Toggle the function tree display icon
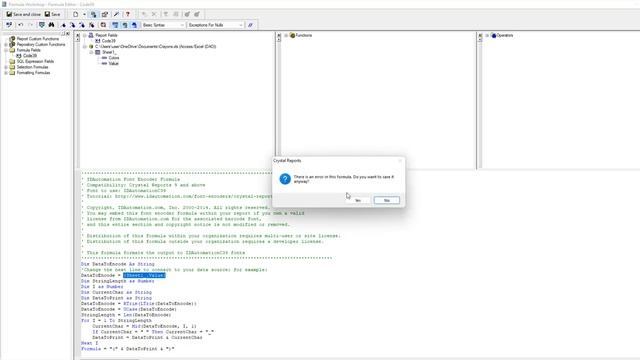 point(125,25)
